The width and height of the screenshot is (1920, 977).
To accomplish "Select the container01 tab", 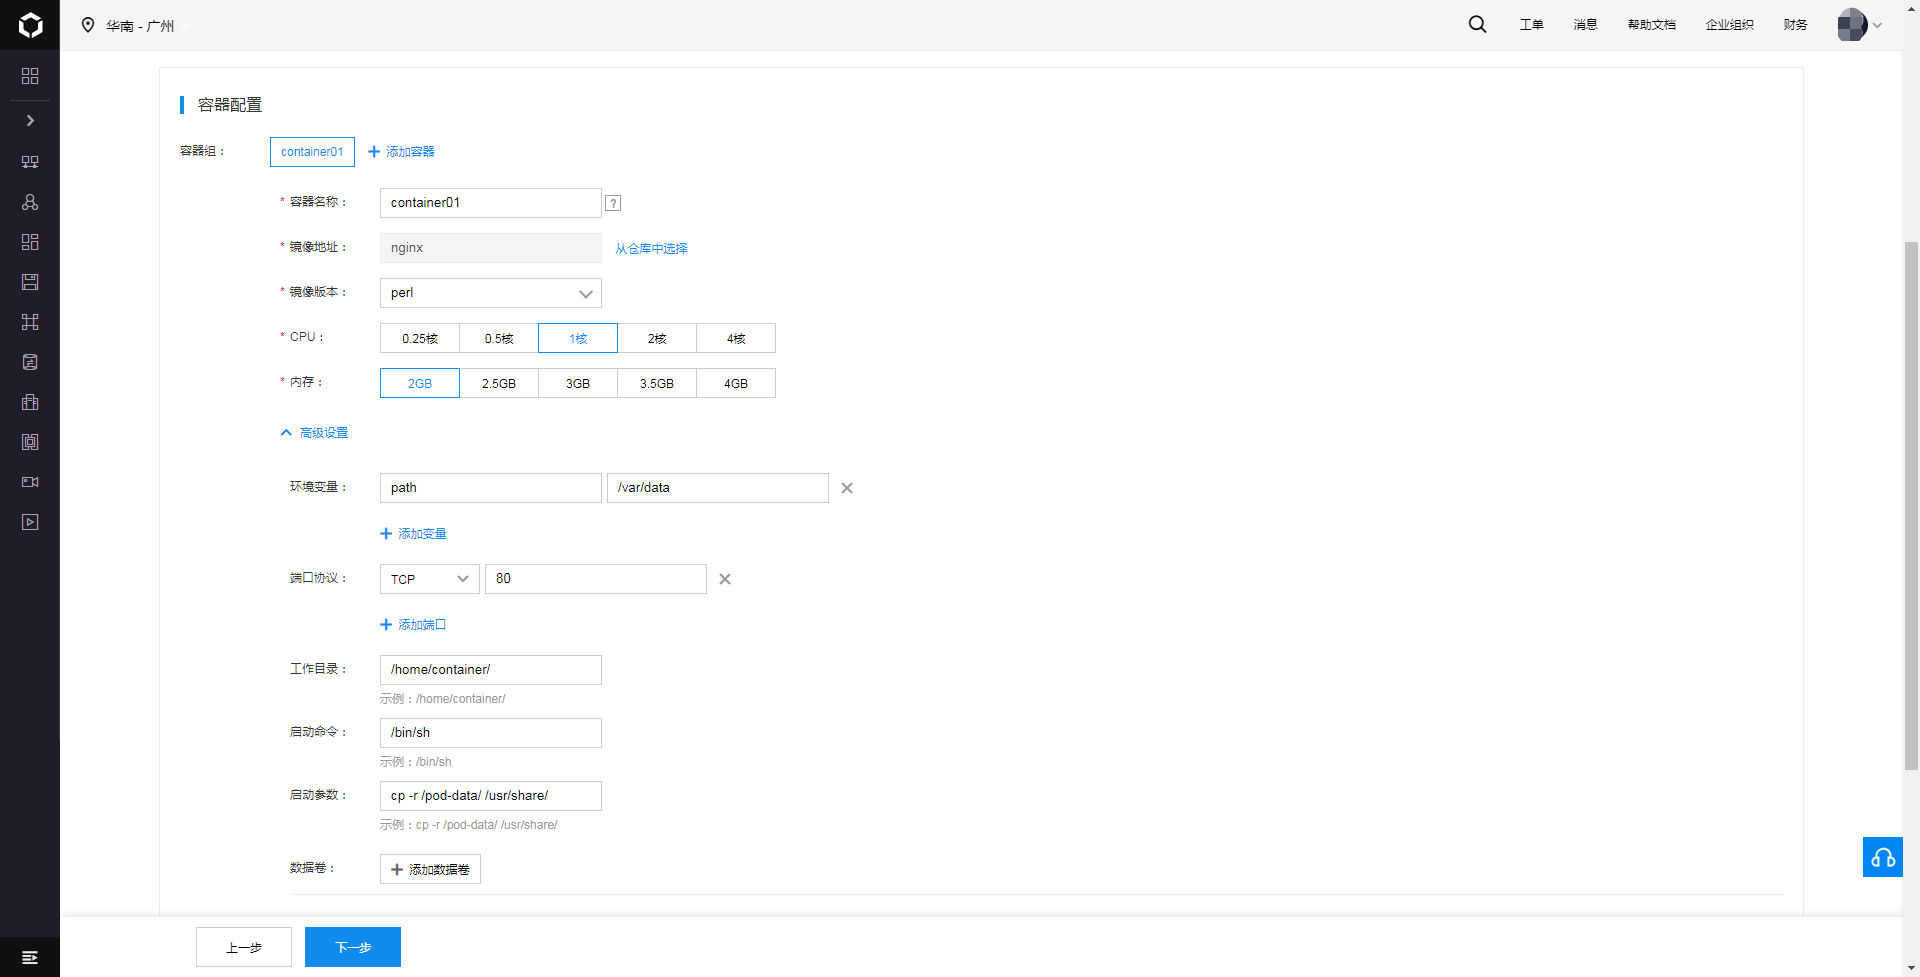I will click(312, 152).
